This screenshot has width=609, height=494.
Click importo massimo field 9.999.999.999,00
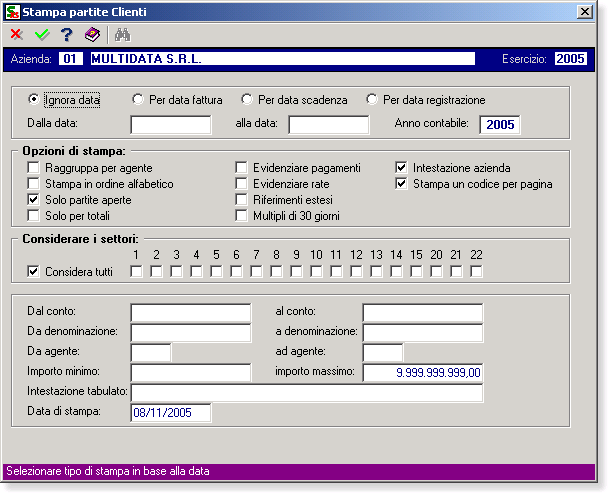423,373
